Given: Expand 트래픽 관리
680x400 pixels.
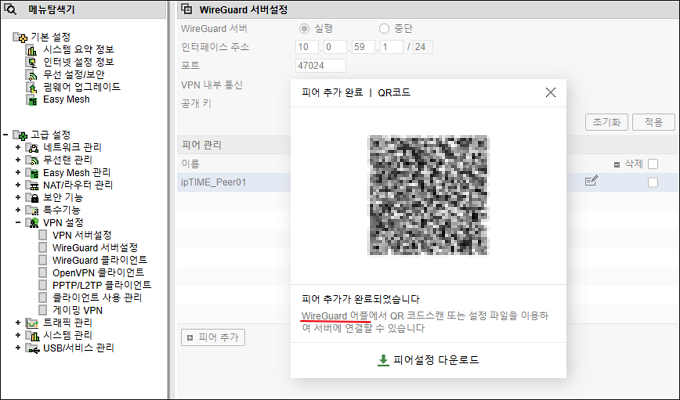Looking at the screenshot, I should [18, 323].
